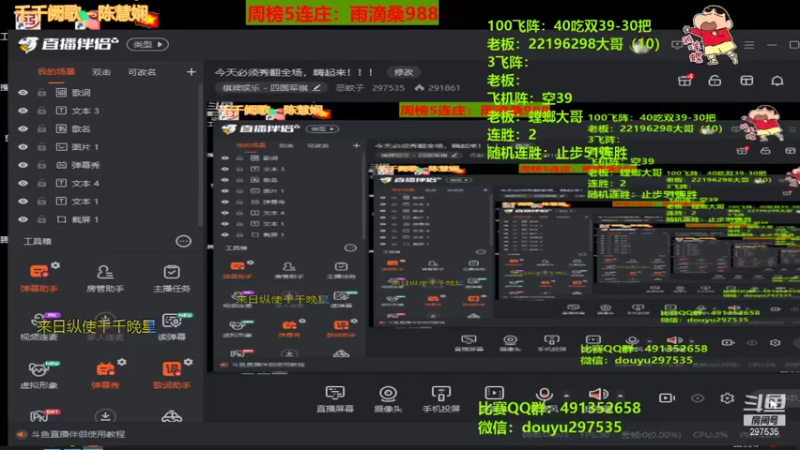Click the PK tool icon

click(x=40, y=416)
